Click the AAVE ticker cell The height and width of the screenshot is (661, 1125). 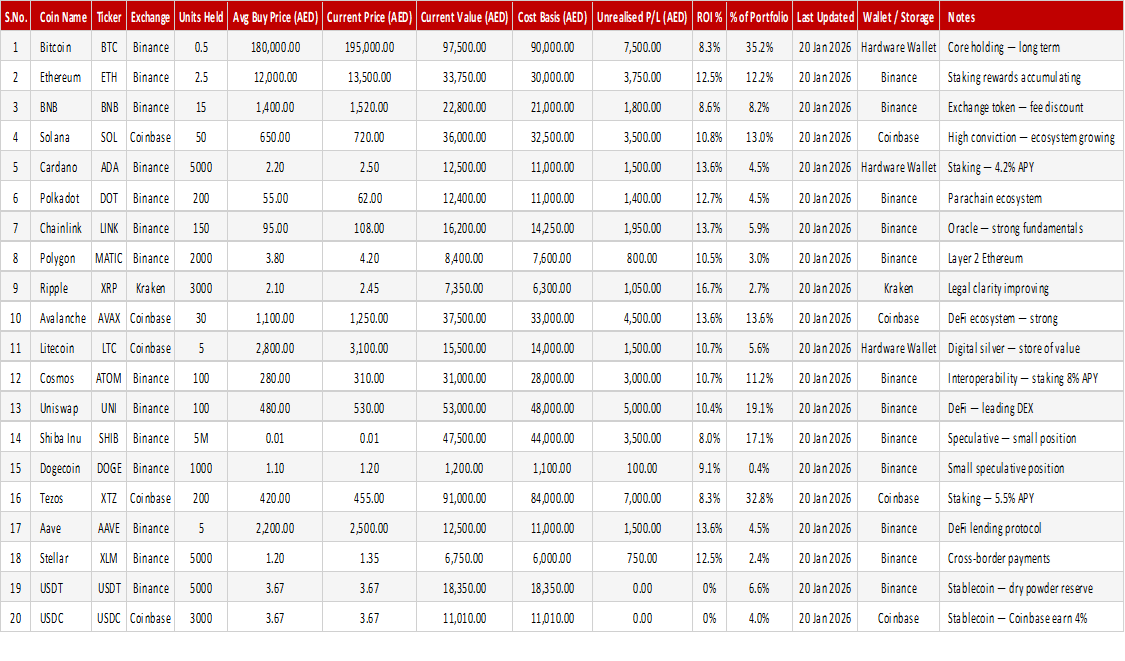(109, 528)
